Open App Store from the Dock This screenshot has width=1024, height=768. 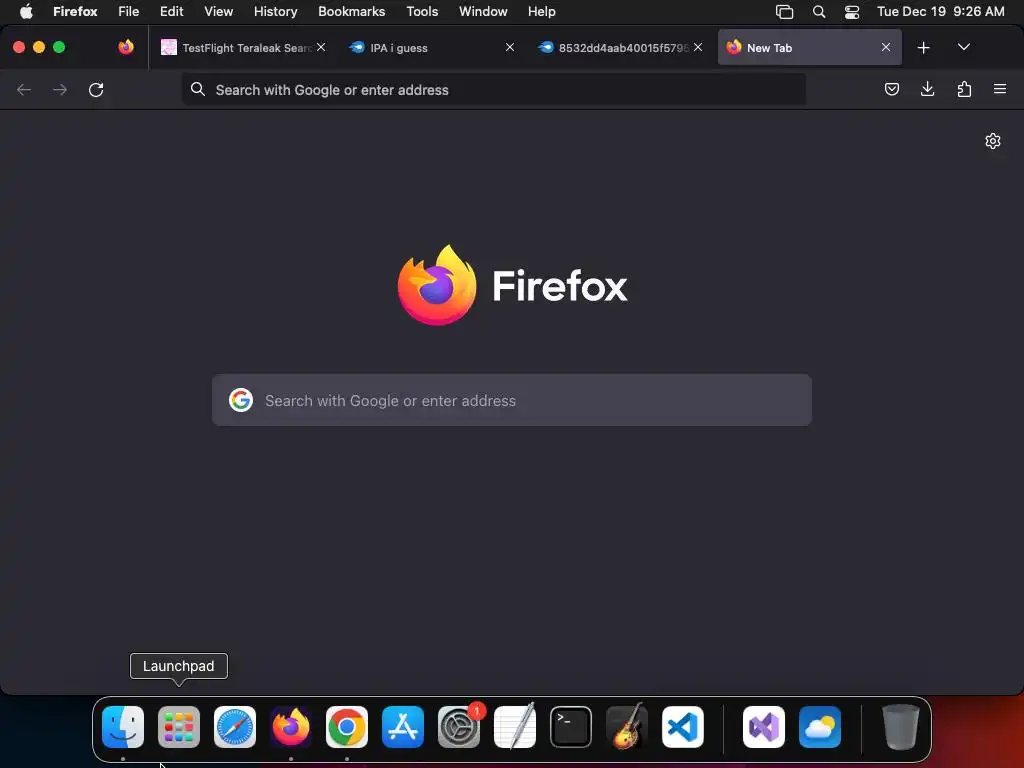pyautogui.click(x=403, y=726)
